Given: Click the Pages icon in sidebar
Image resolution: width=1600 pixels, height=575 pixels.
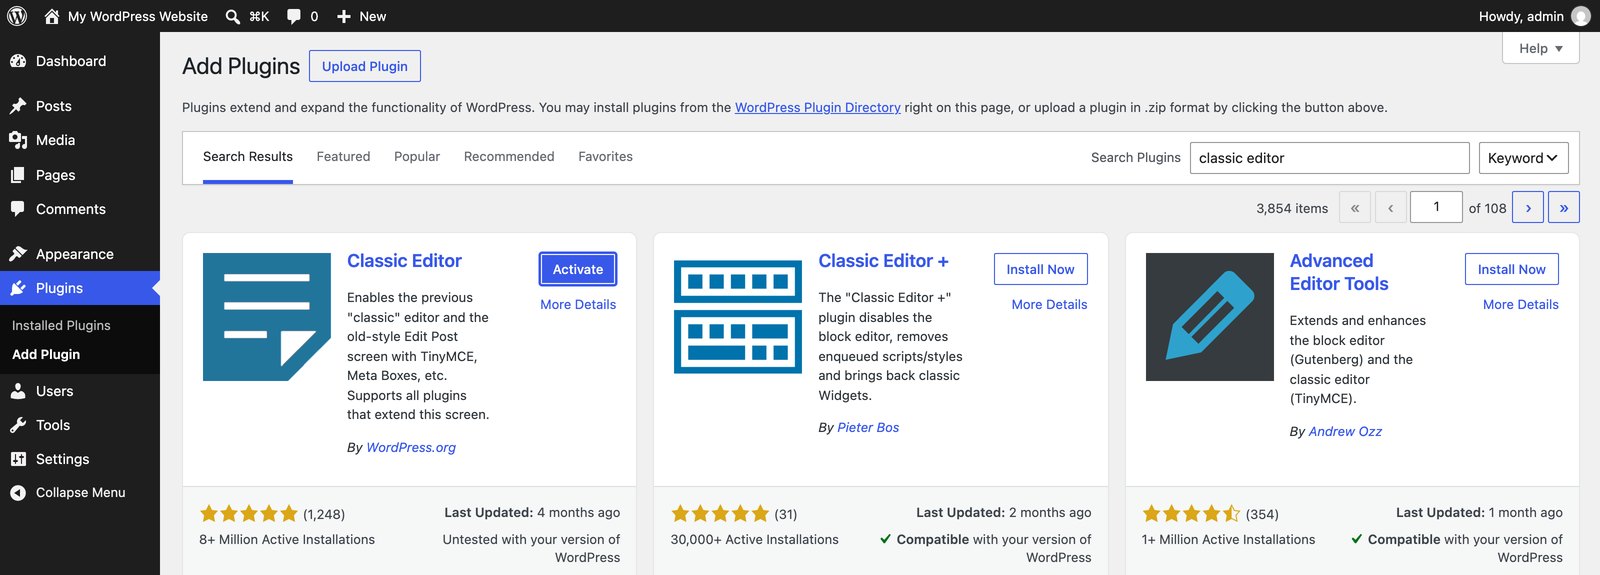Looking at the screenshot, I should 18,175.
